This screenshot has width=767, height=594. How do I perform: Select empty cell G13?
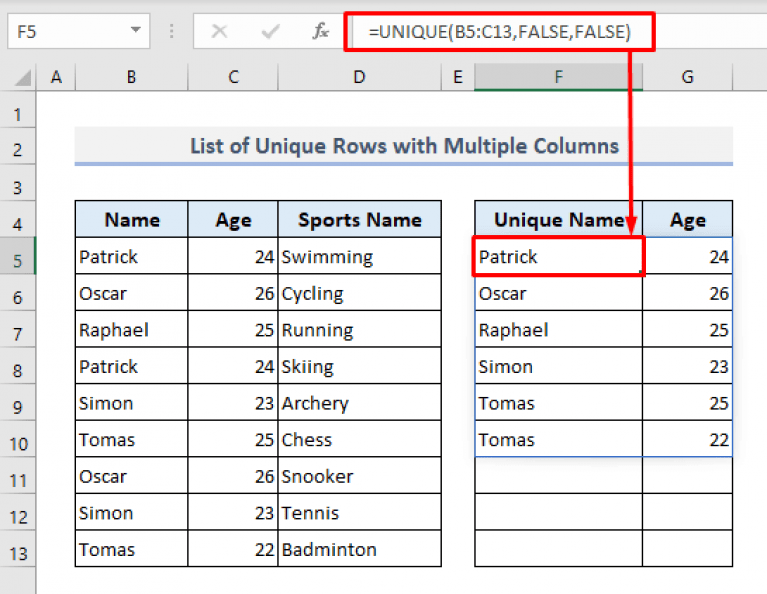[688, 549]
